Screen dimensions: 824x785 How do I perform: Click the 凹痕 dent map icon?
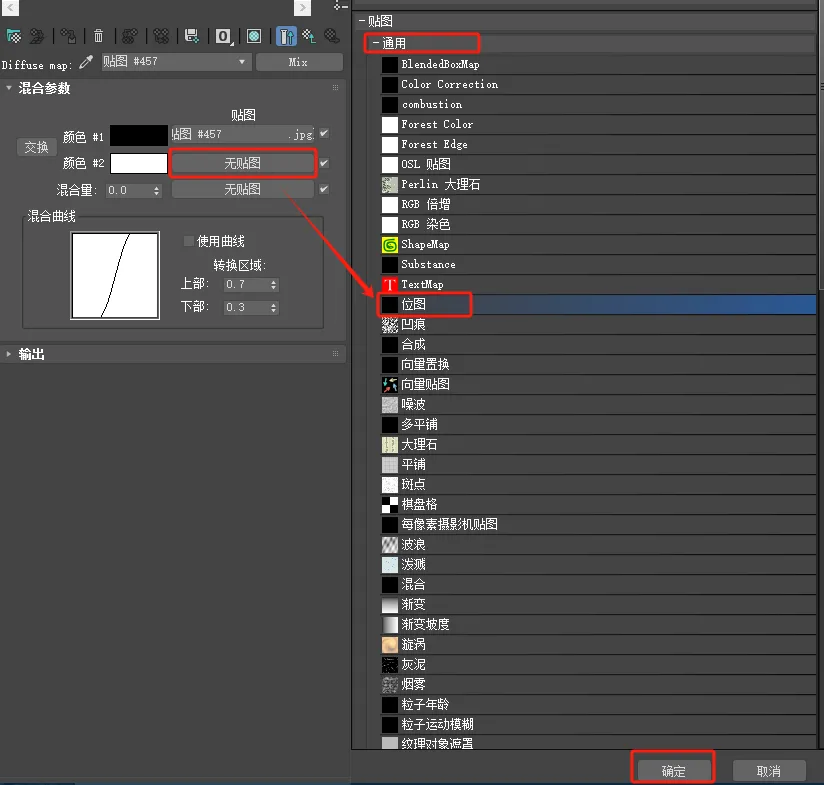[389, 325]
